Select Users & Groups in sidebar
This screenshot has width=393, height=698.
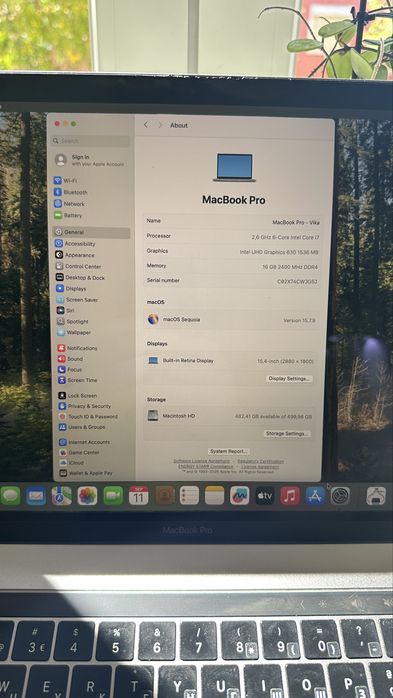(82, 427)
